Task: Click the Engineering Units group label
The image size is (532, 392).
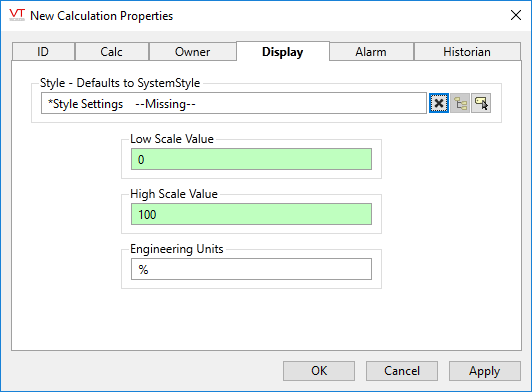Action: (x=177, y=249)
